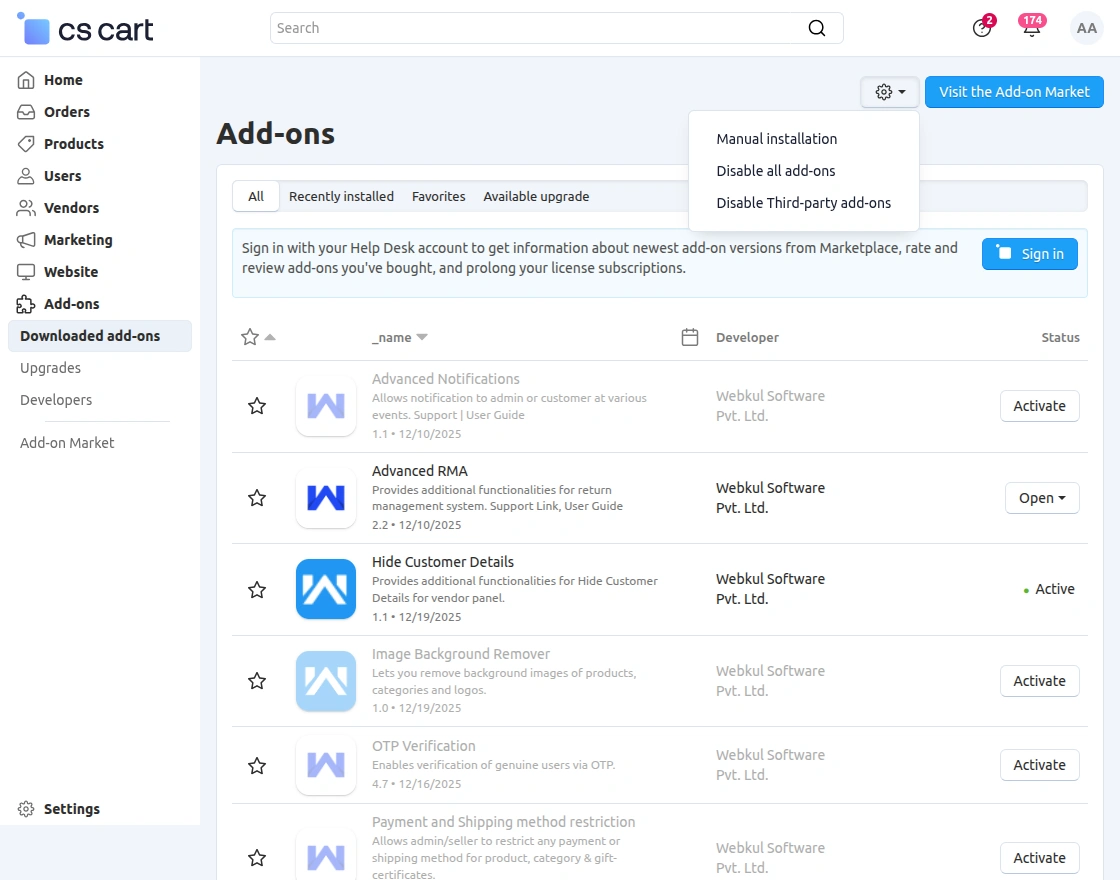Click the Orders inbox icon
1120x880 pixels.
[x=26, y=112]
